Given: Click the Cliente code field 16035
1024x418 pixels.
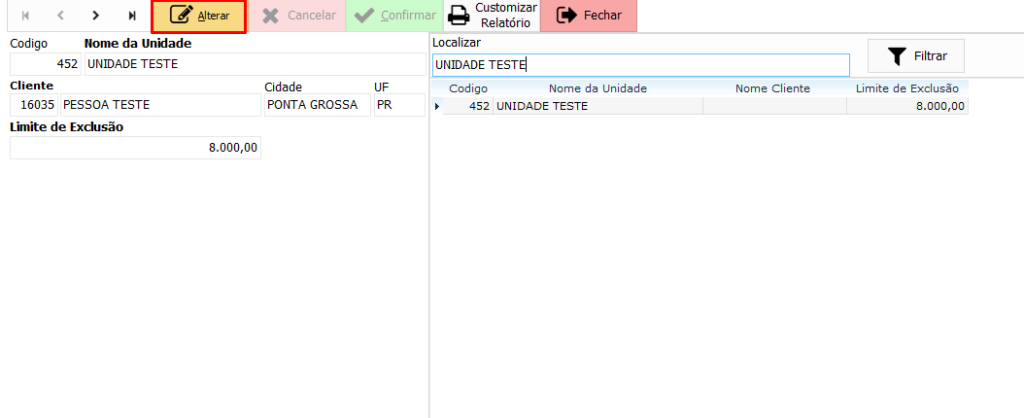Looking at the screenshot, I should coord(35,105).
